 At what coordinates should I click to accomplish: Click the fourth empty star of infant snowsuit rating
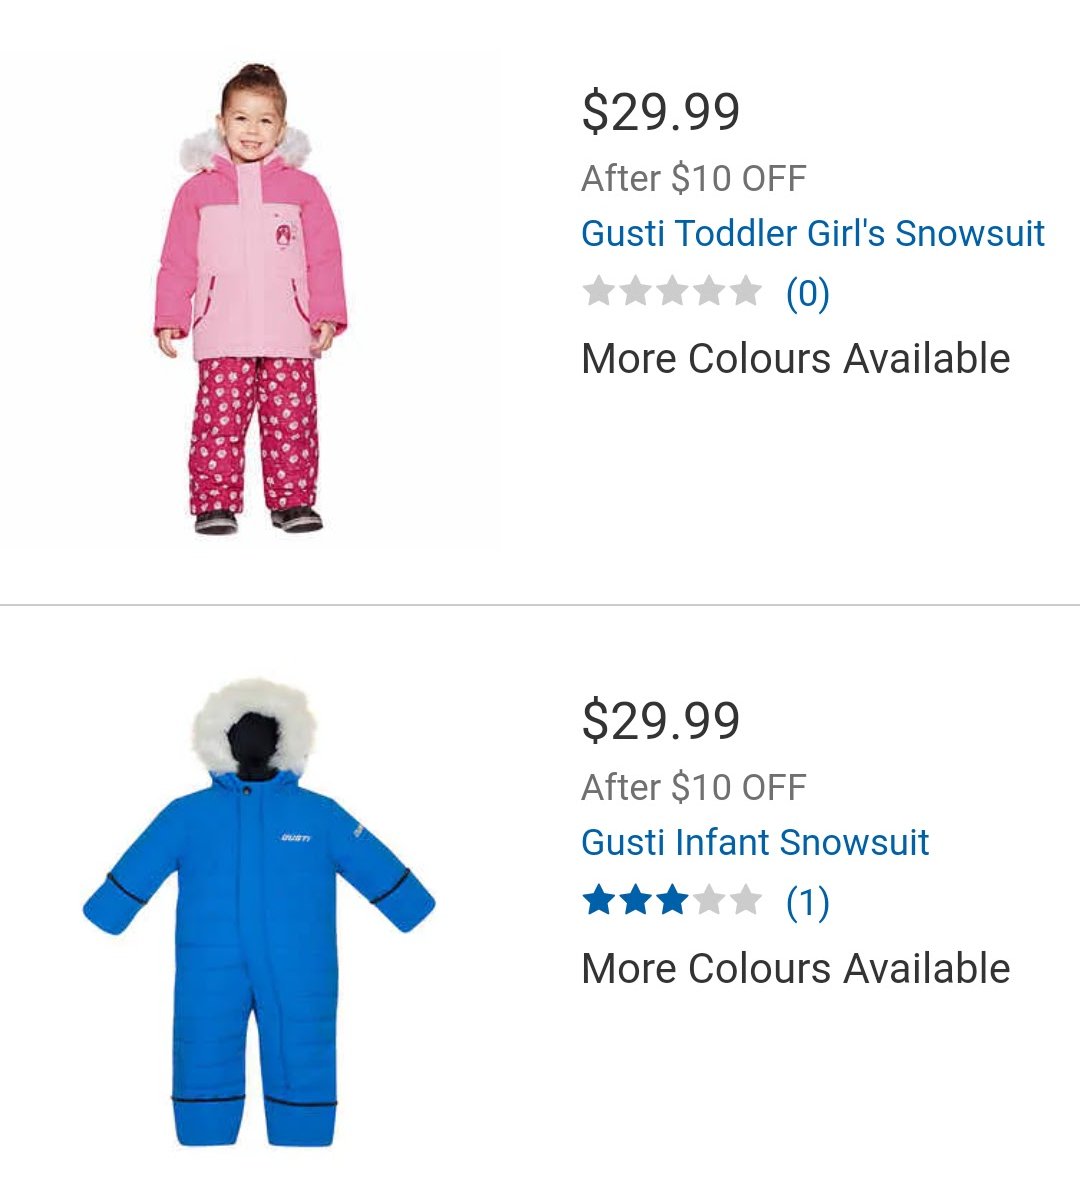tap(708, 899)
